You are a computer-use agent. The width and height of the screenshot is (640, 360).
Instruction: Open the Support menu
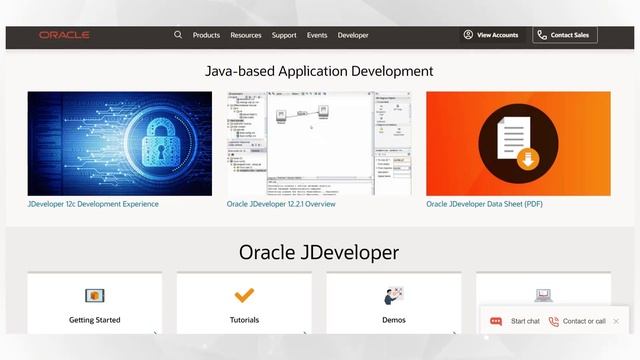[284, 35]
